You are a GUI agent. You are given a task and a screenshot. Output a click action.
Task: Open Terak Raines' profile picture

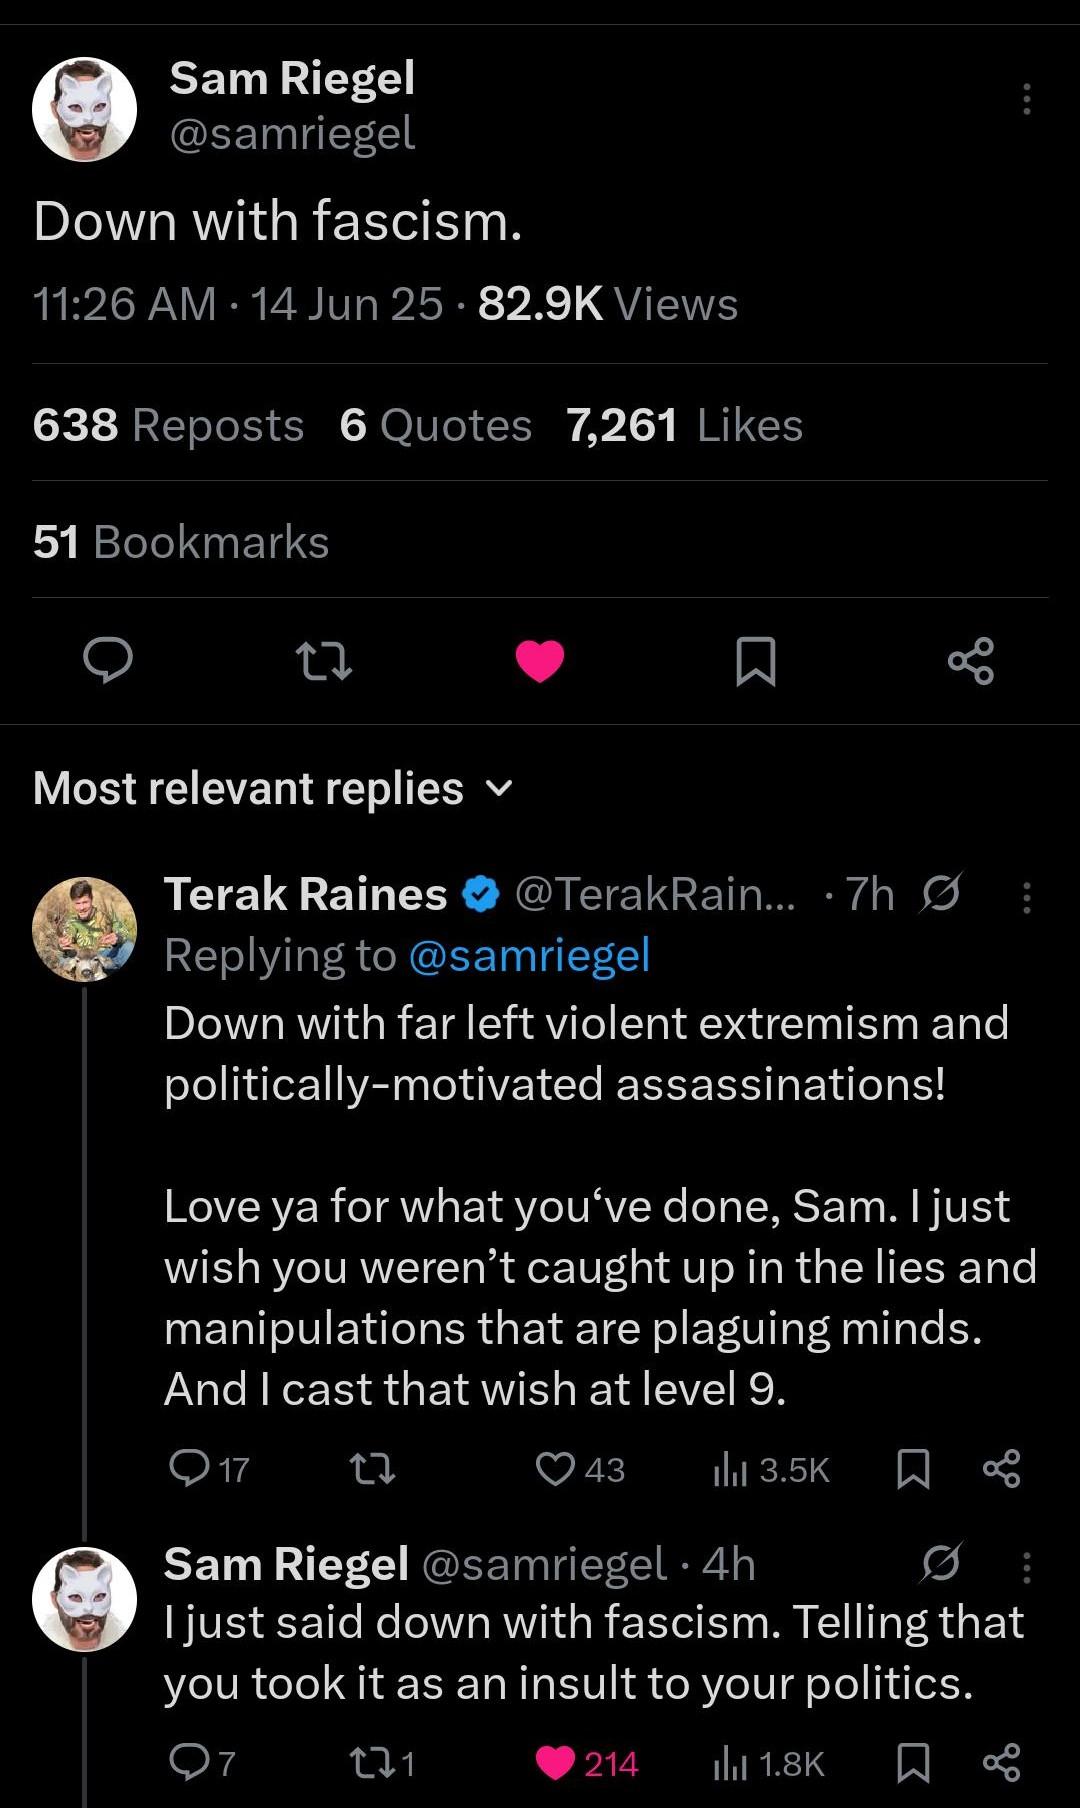(x=85, y=929)
